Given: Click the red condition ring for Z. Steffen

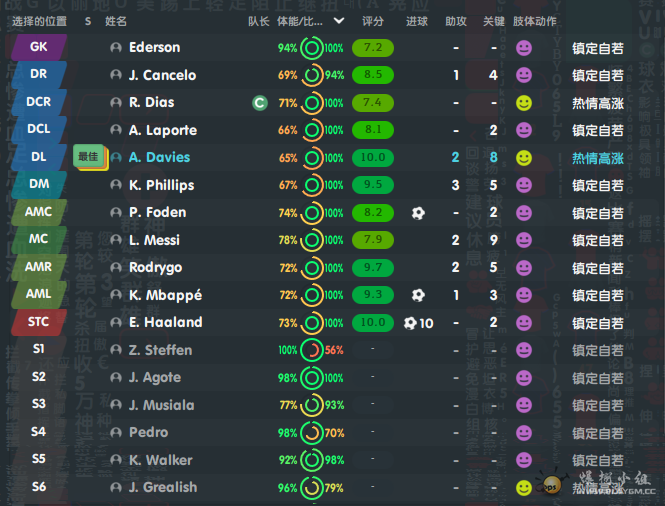Looking at the screenshot, I should click(x=311, y=350).
